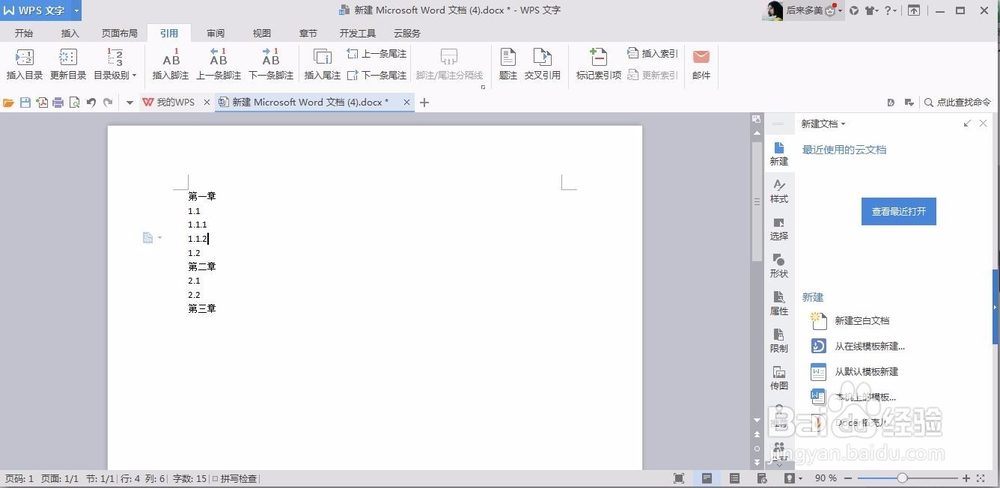Switch to the 插入 ribbon tab
The width and height of the screenshot is (1000, 488).
pyautogui.click(x=70, y=33)
